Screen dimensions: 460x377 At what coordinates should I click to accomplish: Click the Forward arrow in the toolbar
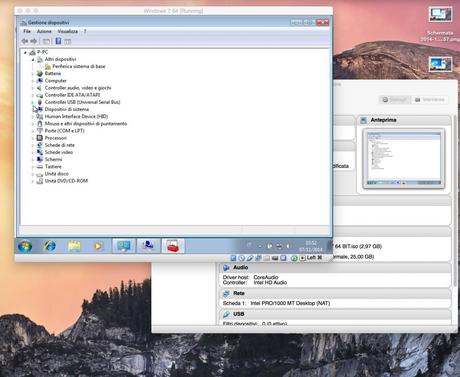pyautogui.click(x=33, y=41)
